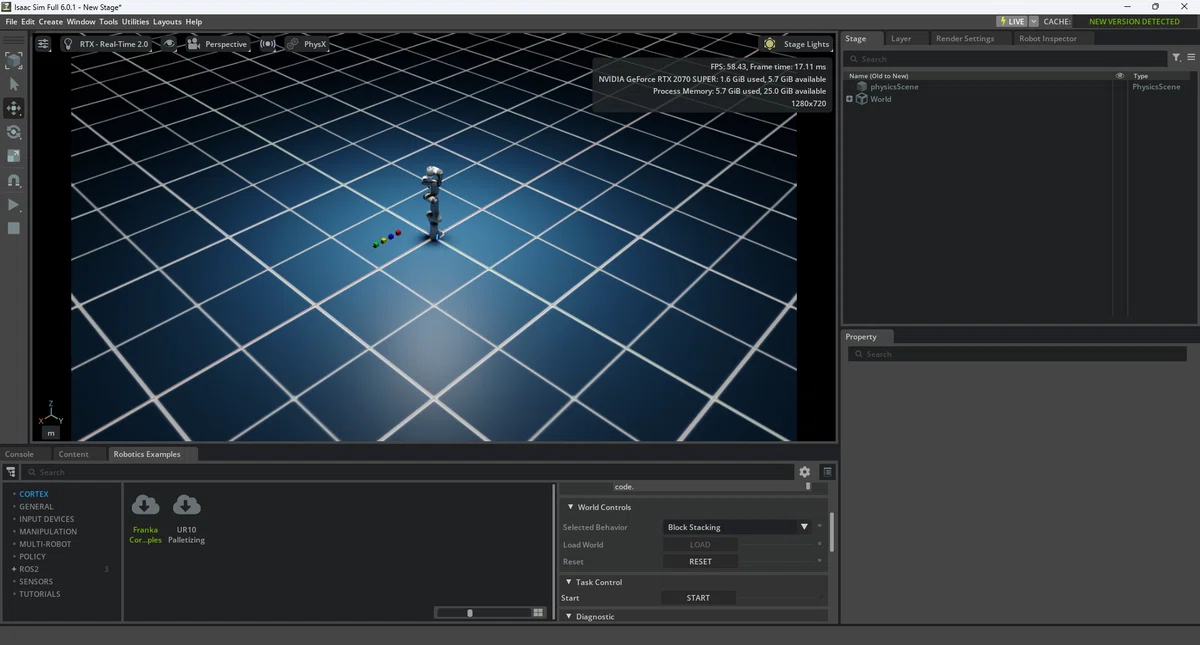Viewport: 1200px width, 645px height.
Task: Open the Help menu
Action: click(194, 22)
